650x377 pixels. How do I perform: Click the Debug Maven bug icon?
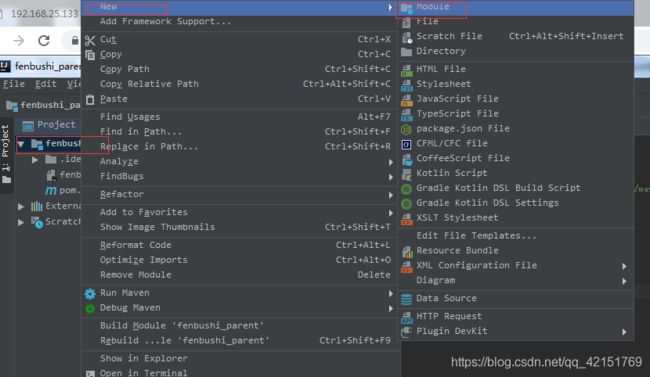click(x=90, y=309)
